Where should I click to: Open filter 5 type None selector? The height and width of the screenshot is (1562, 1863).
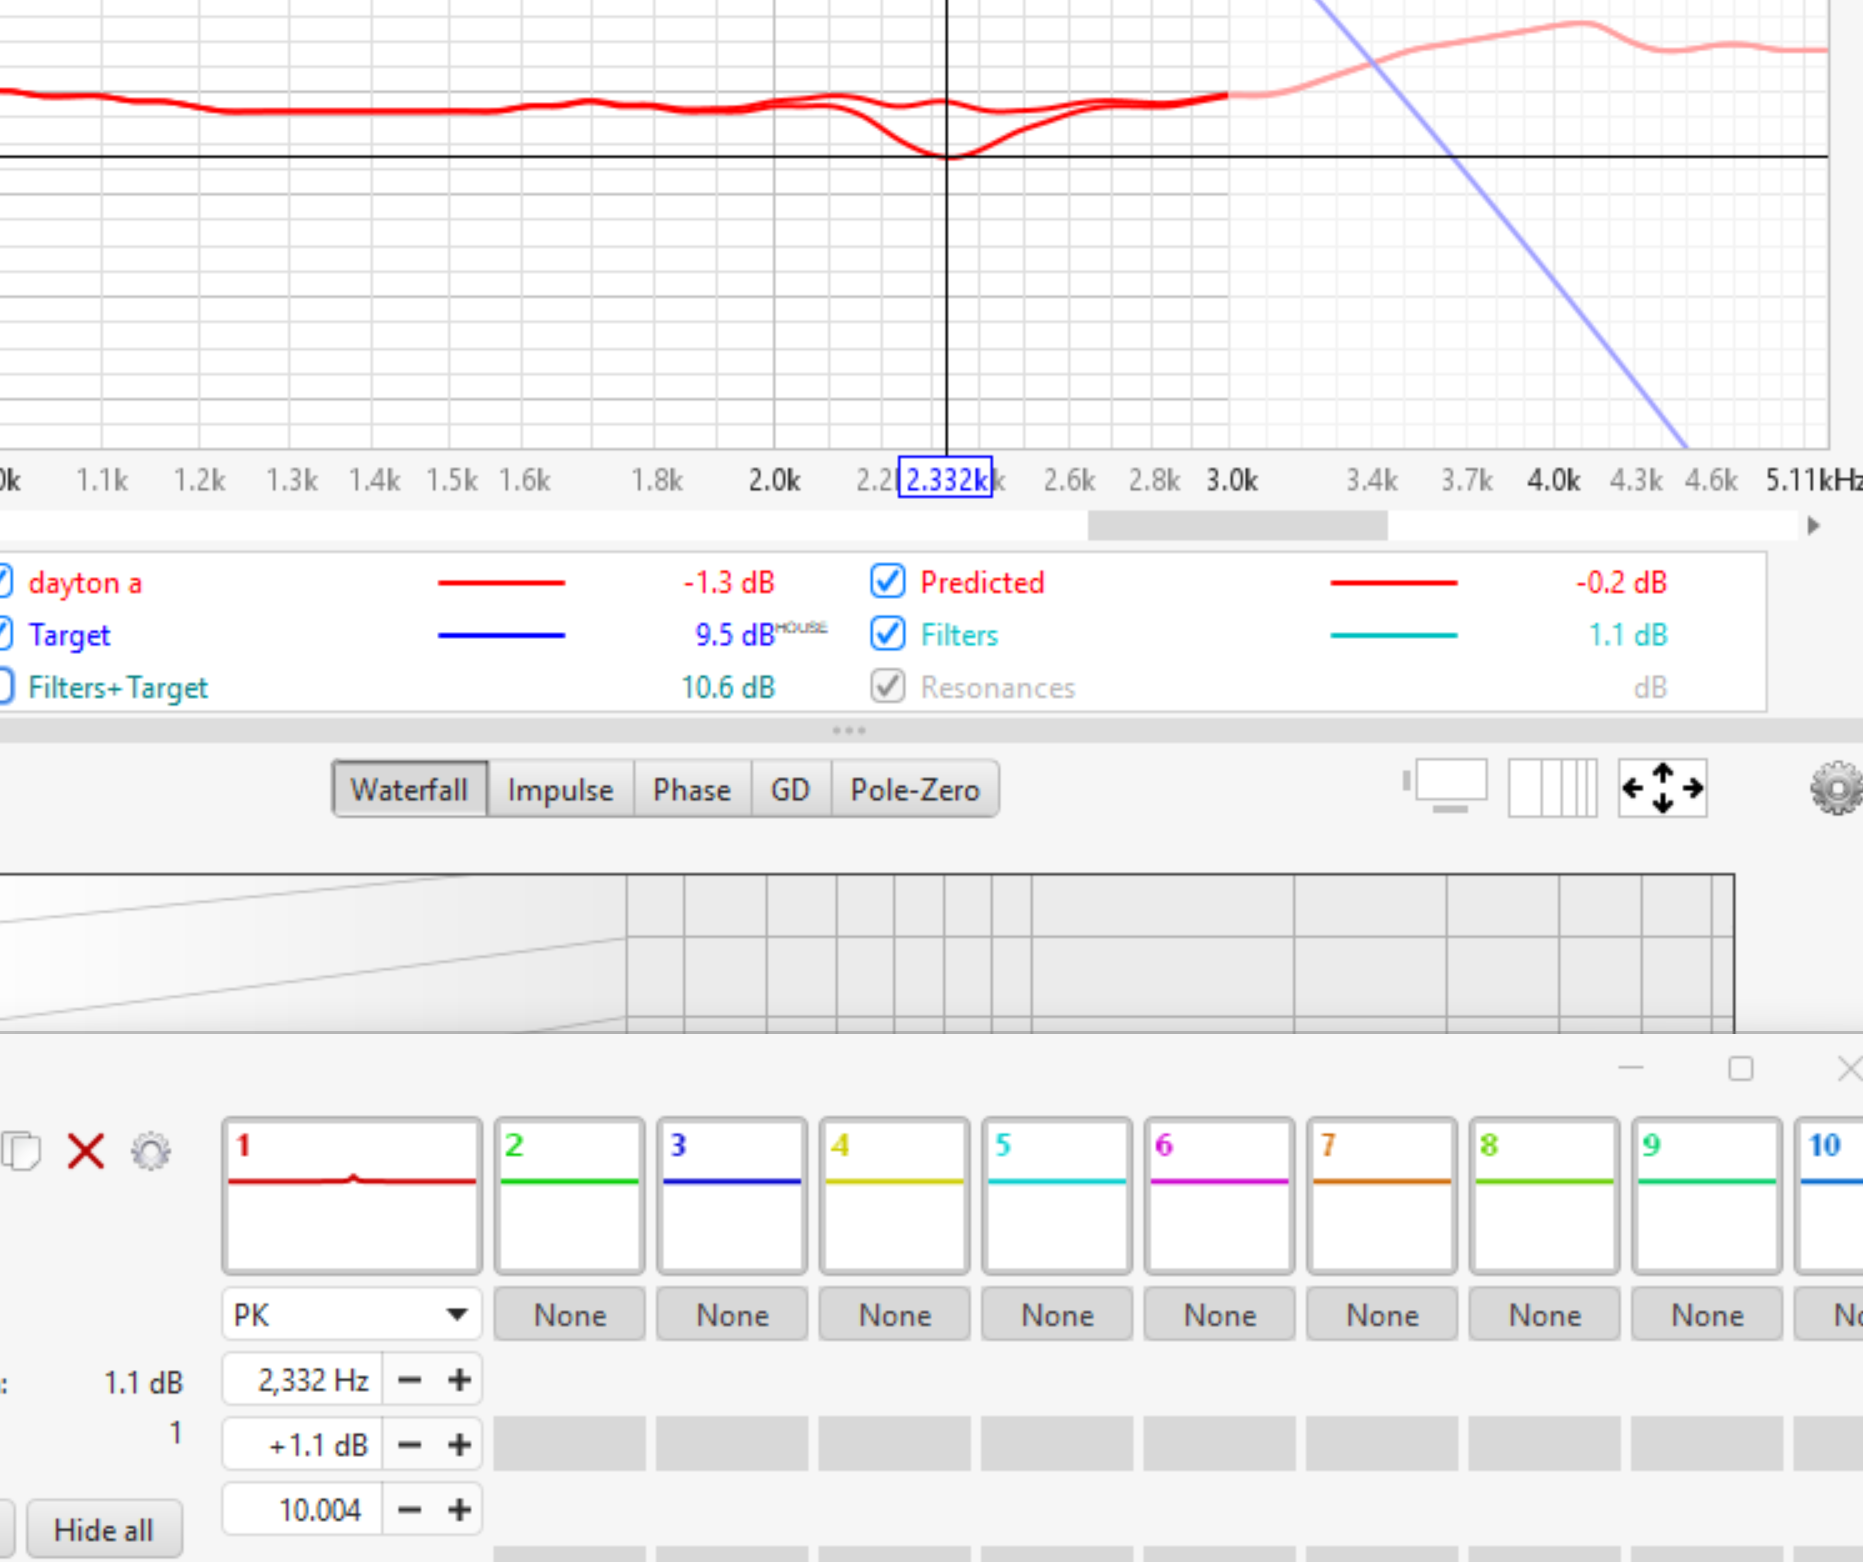point(1057,1314)
